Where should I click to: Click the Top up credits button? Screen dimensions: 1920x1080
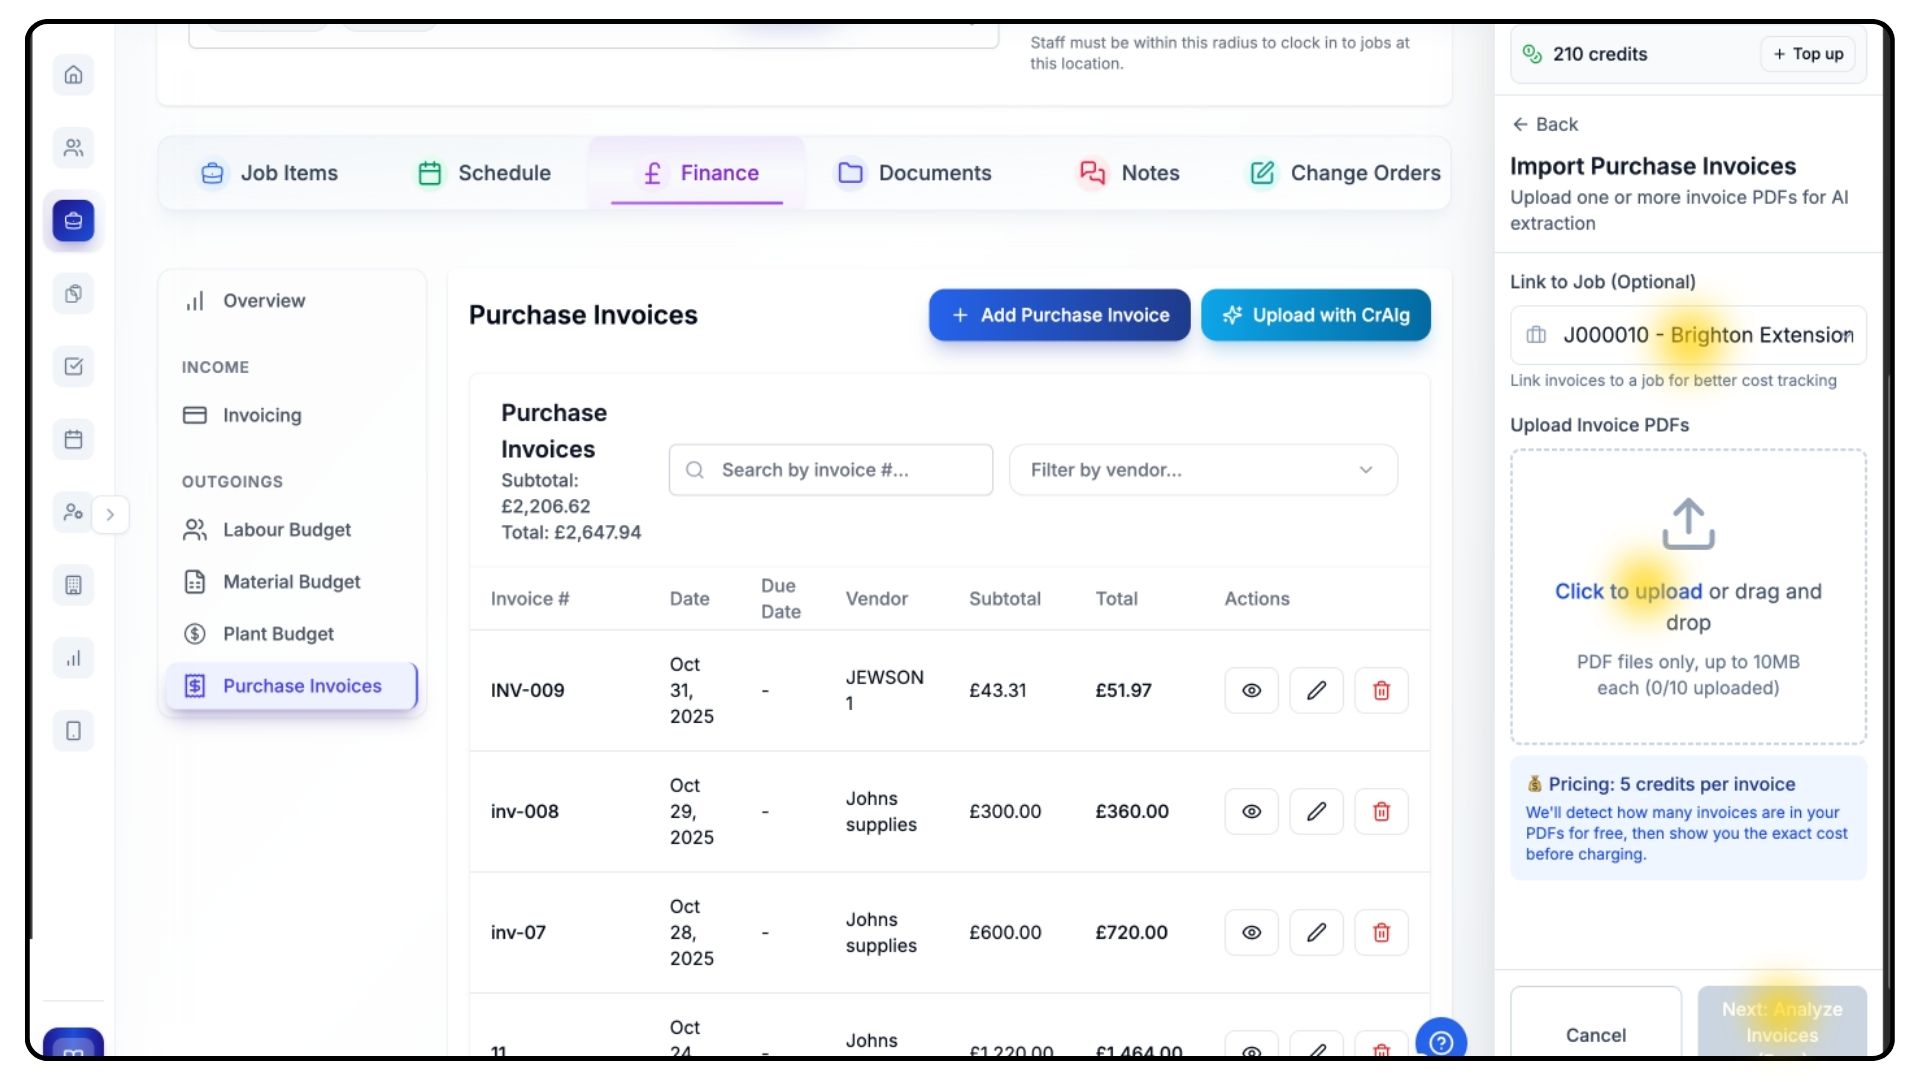pos(1807,54)
